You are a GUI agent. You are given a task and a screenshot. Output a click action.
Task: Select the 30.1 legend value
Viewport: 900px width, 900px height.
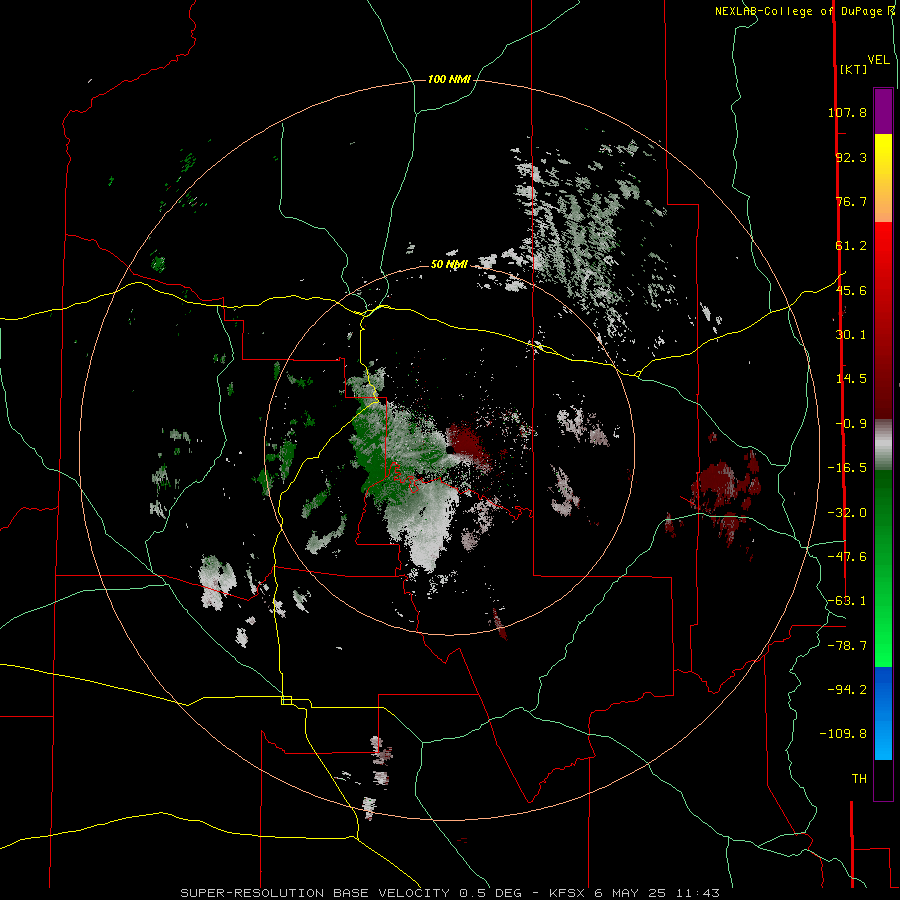point(851,335)
